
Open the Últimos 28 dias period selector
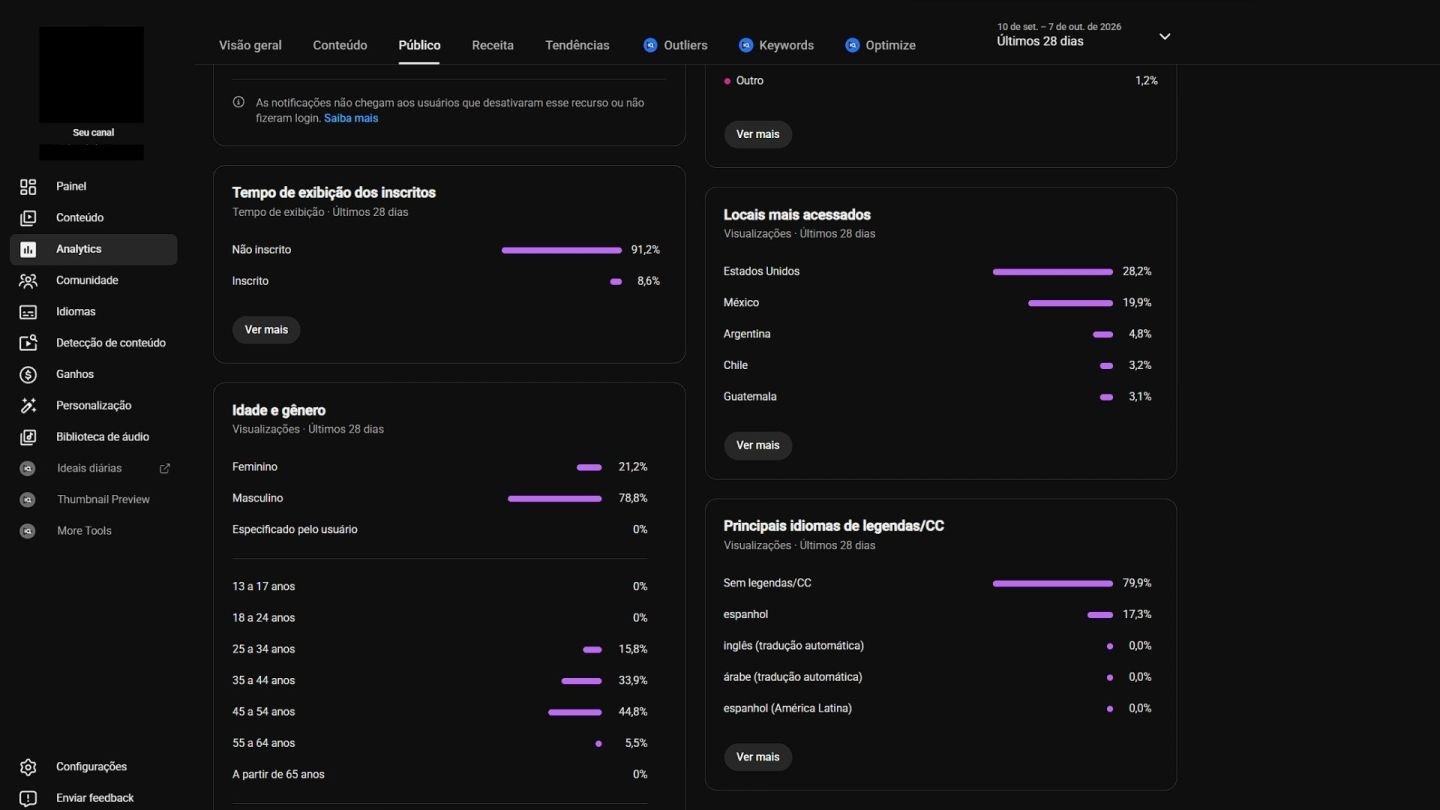[x=1084, y=35]
